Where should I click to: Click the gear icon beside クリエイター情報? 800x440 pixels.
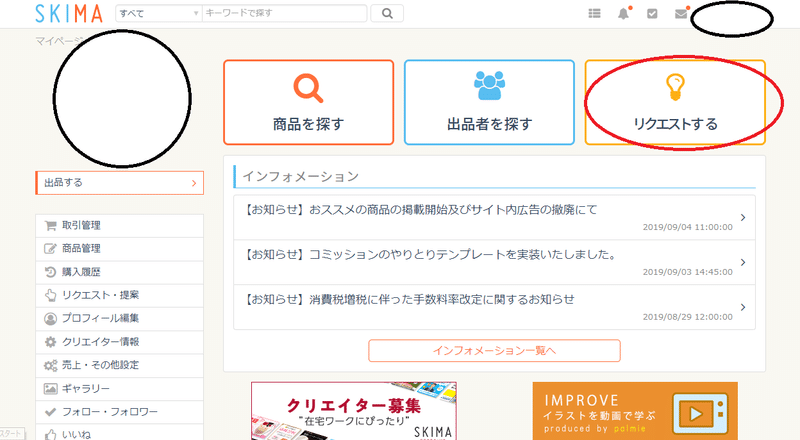pos(50,342)
